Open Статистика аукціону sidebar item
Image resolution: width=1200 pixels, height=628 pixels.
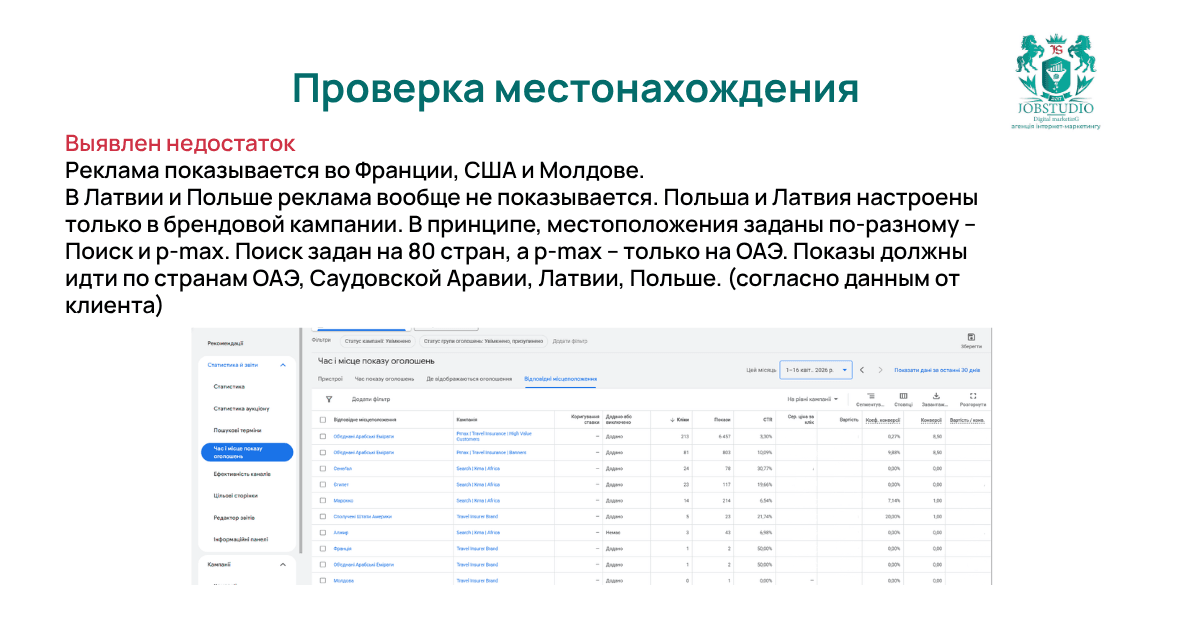pyautogui.click(x=241, y=408)
